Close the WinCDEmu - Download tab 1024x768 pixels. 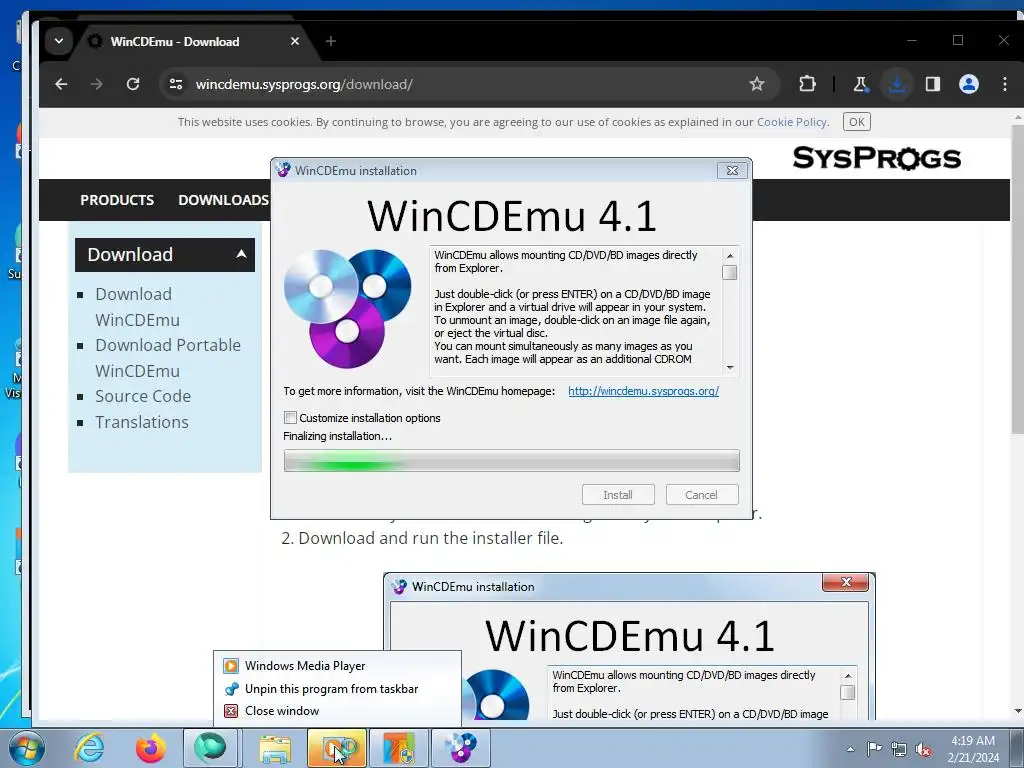[x=295, y=41]
